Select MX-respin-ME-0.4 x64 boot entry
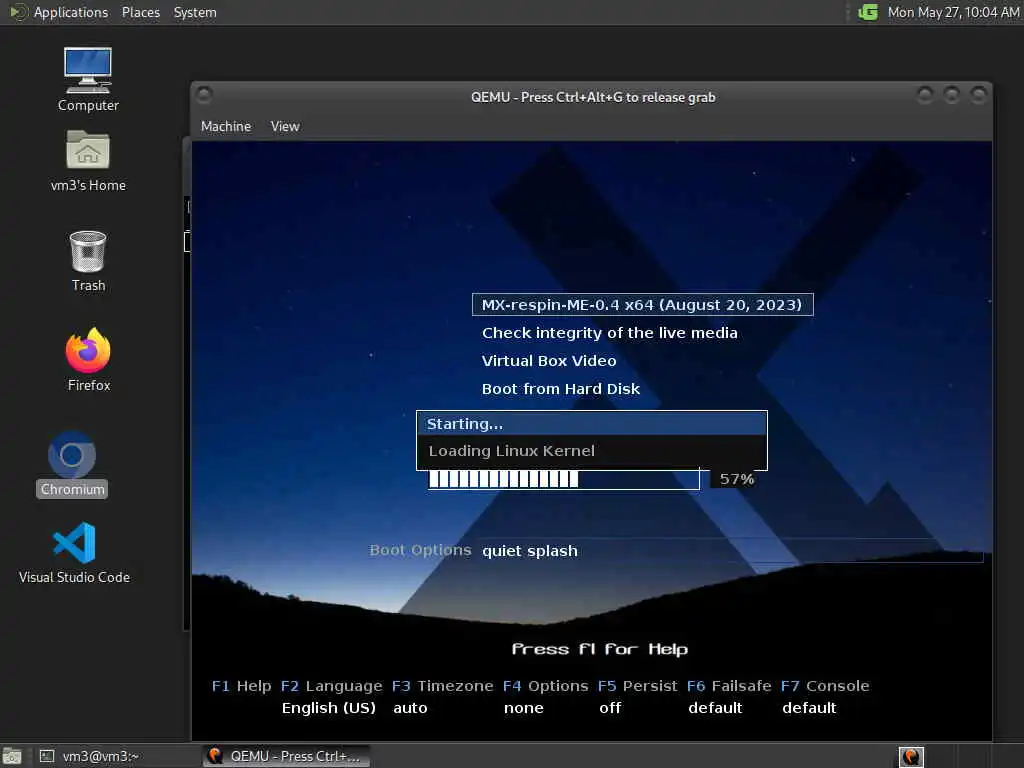This screenshot has width=1024, height=768. pos(642,305)
